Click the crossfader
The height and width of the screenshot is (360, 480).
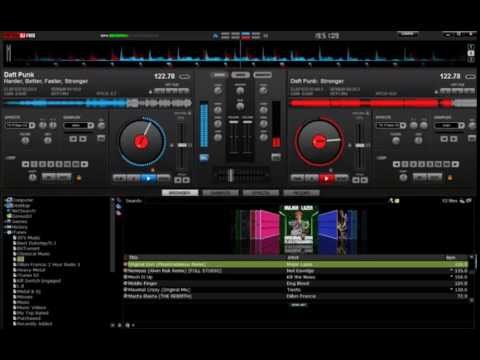click(230, 175)
